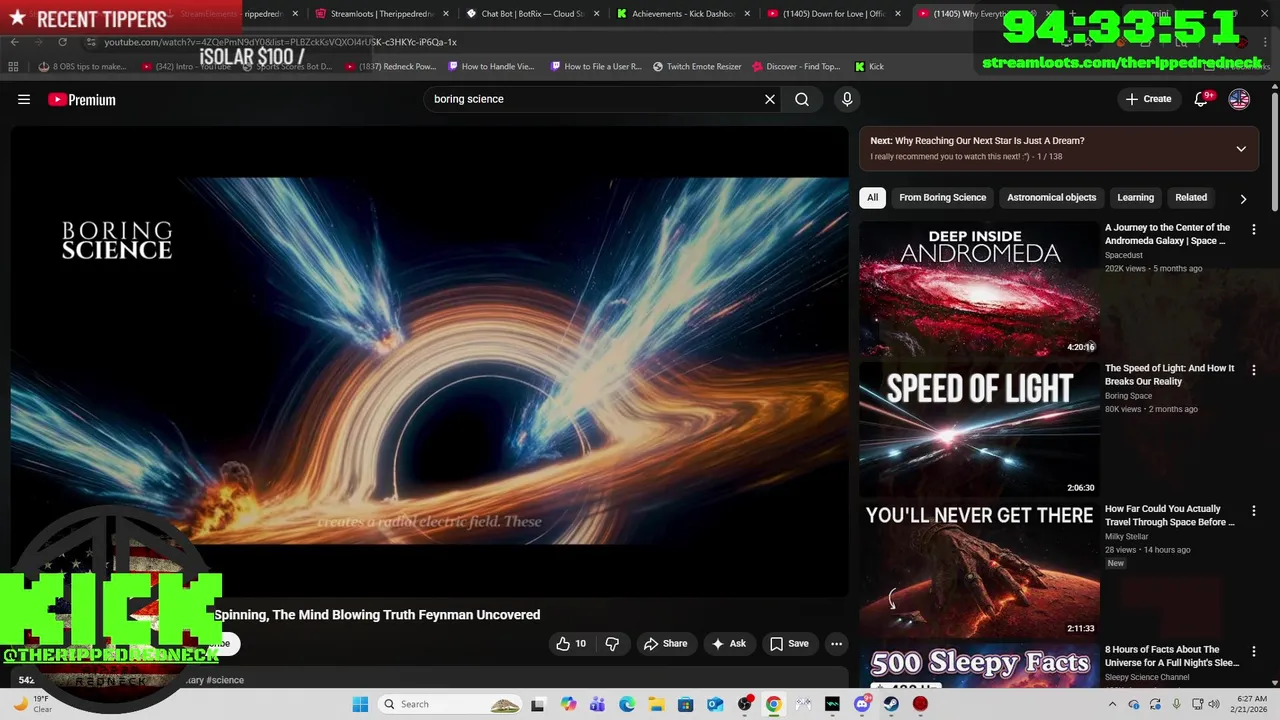Start voice search with microphone icon
The height and width of the screenshot is (720, 1280).
(x=847, y=99)
